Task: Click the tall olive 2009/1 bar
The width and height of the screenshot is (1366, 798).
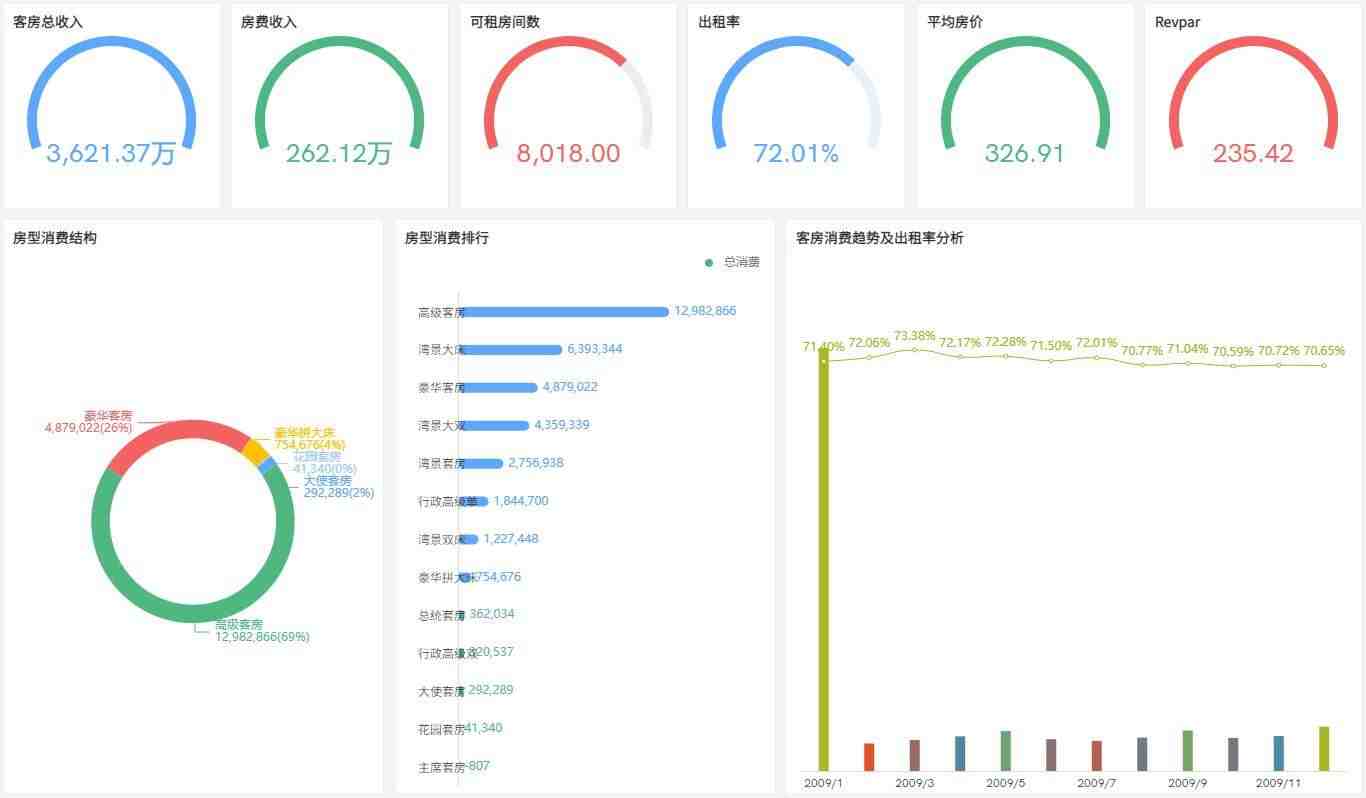Action: 824,560
